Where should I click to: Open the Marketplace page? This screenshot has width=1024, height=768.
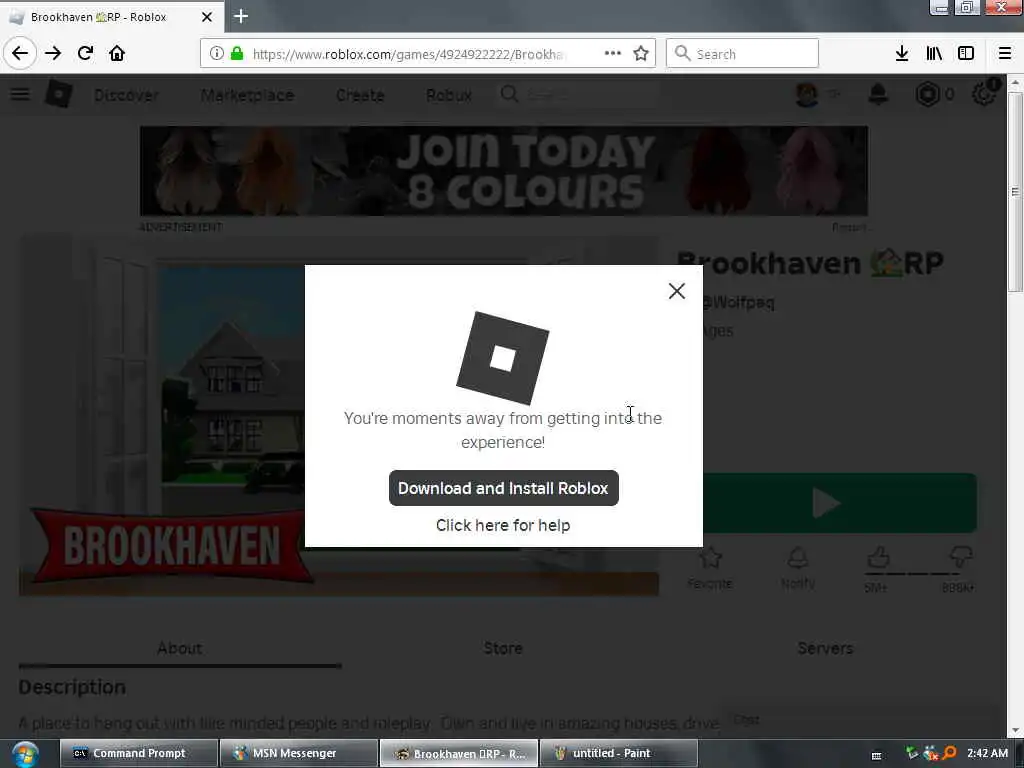(247, 95)
